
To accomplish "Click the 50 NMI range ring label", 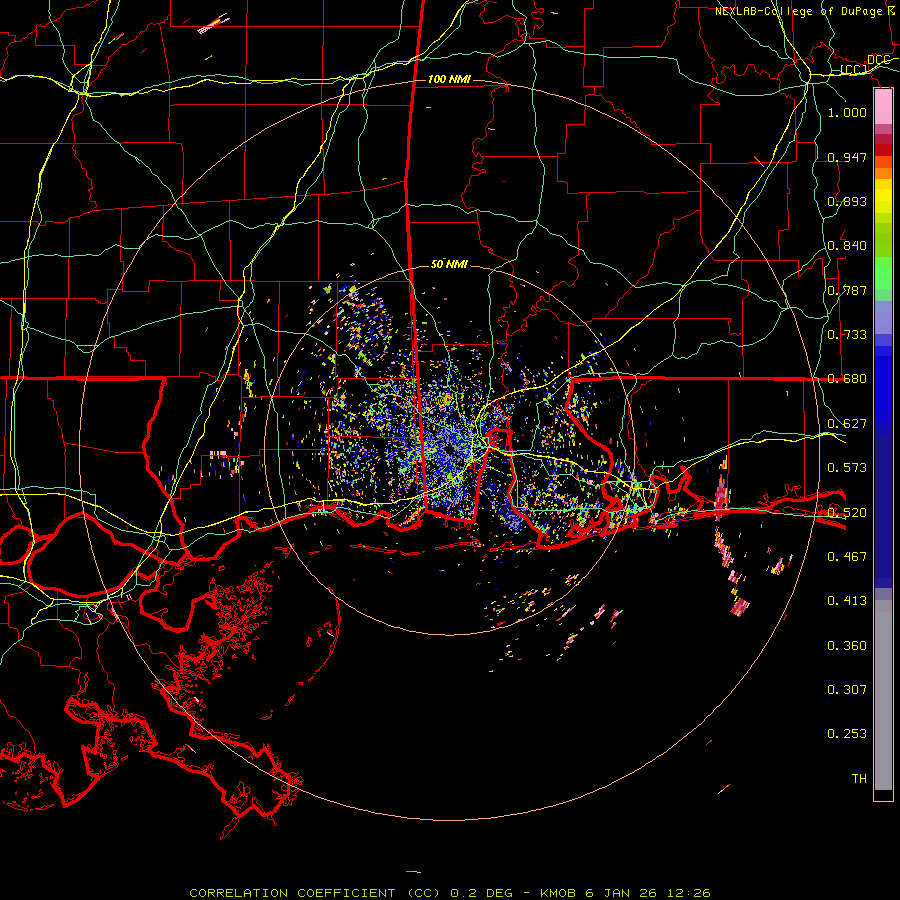I will coord(449,264).
